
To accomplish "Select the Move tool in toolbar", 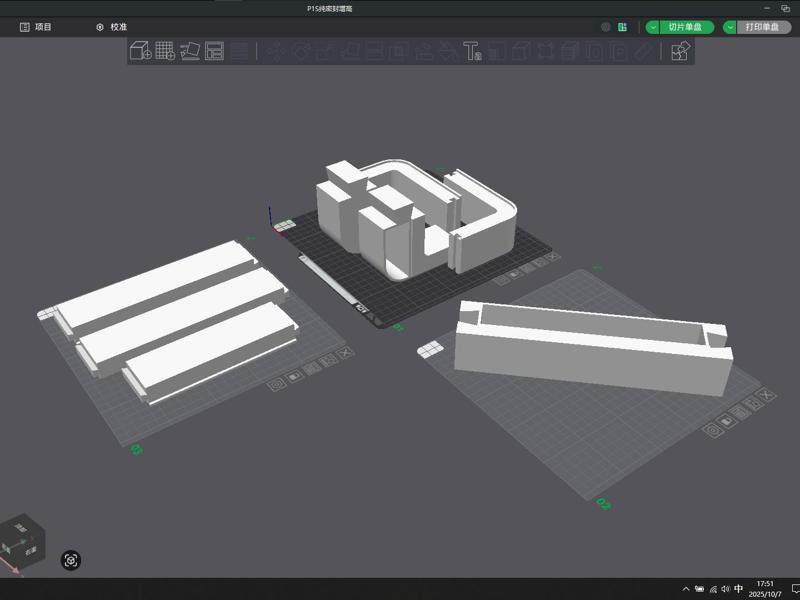I will coord(276,51).
